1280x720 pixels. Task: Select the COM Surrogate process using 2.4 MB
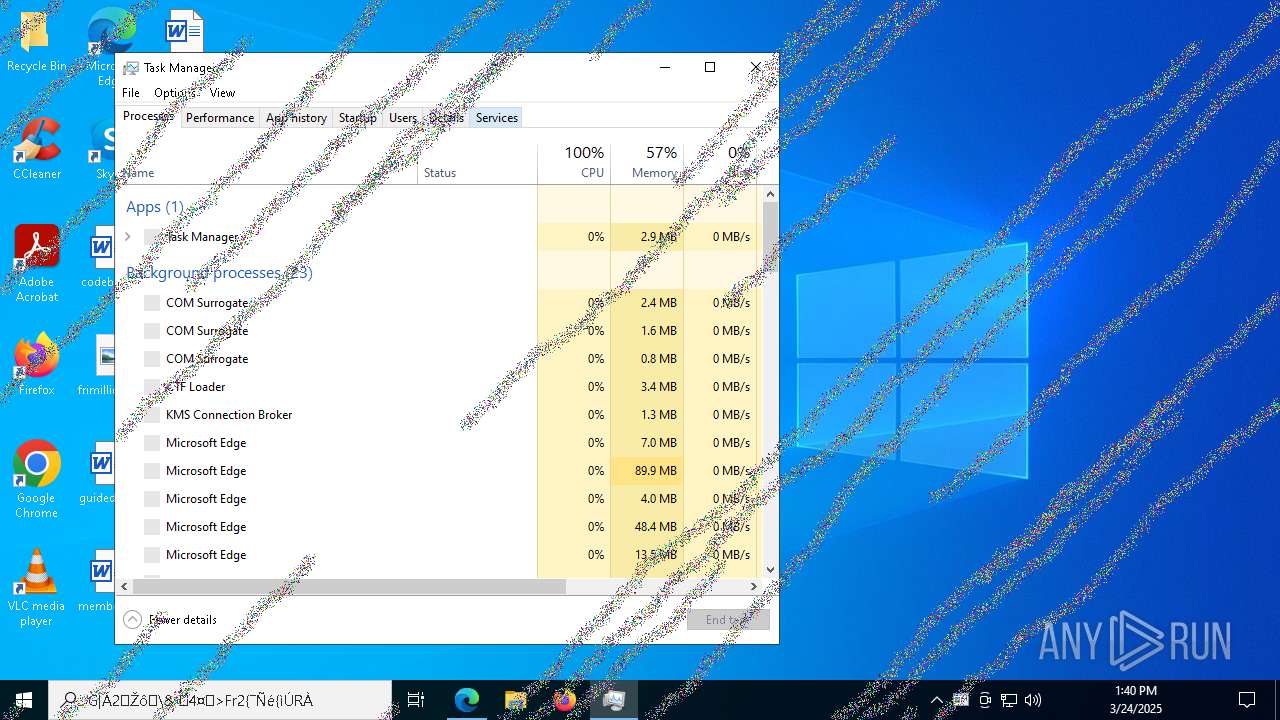(x=437, y=303)
